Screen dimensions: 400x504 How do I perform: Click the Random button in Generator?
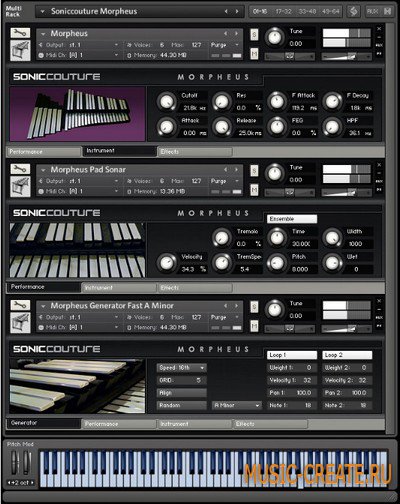pyautogui.click(x=182, y=405)
